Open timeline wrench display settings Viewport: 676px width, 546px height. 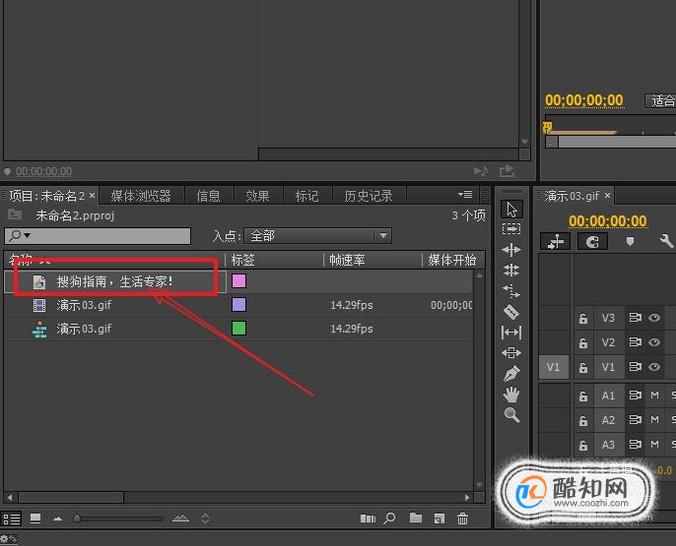point(666,241)
